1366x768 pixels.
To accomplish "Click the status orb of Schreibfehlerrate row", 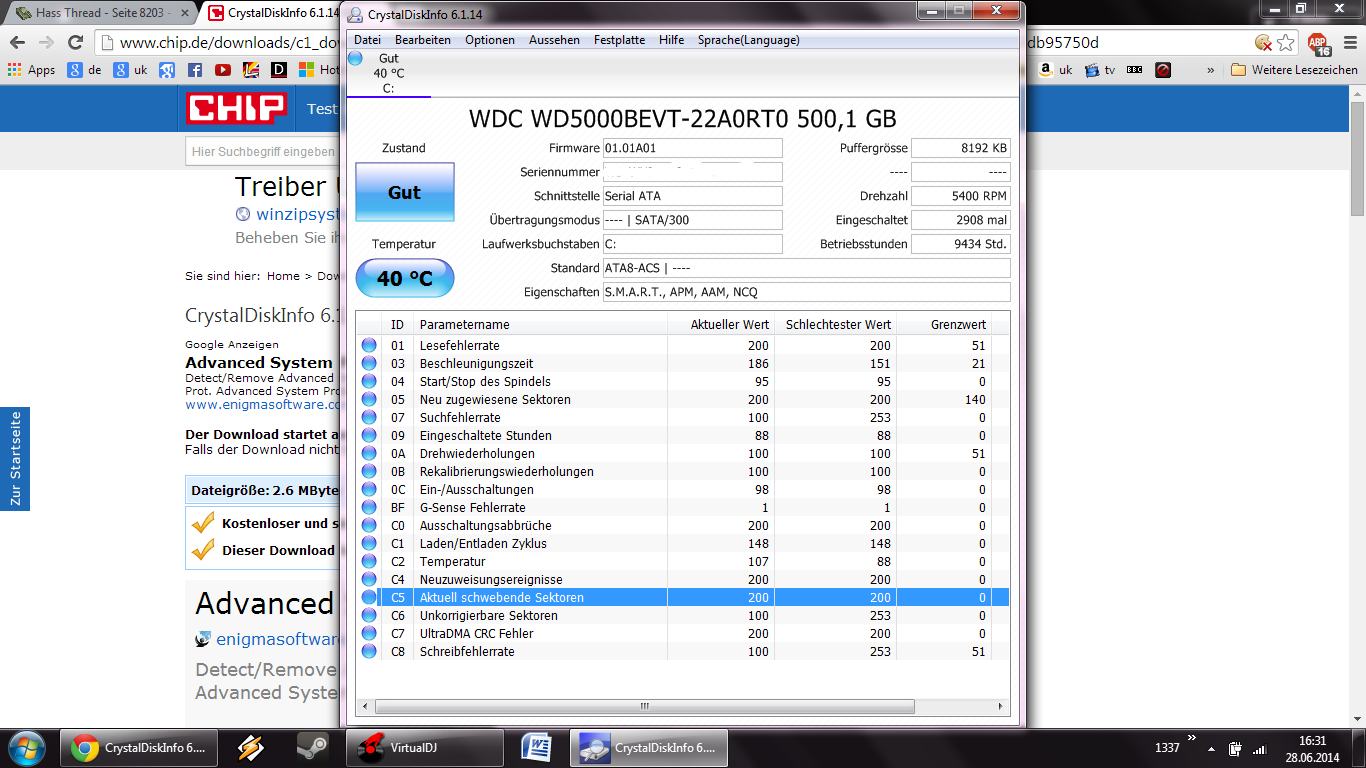I will click(369, 651).
